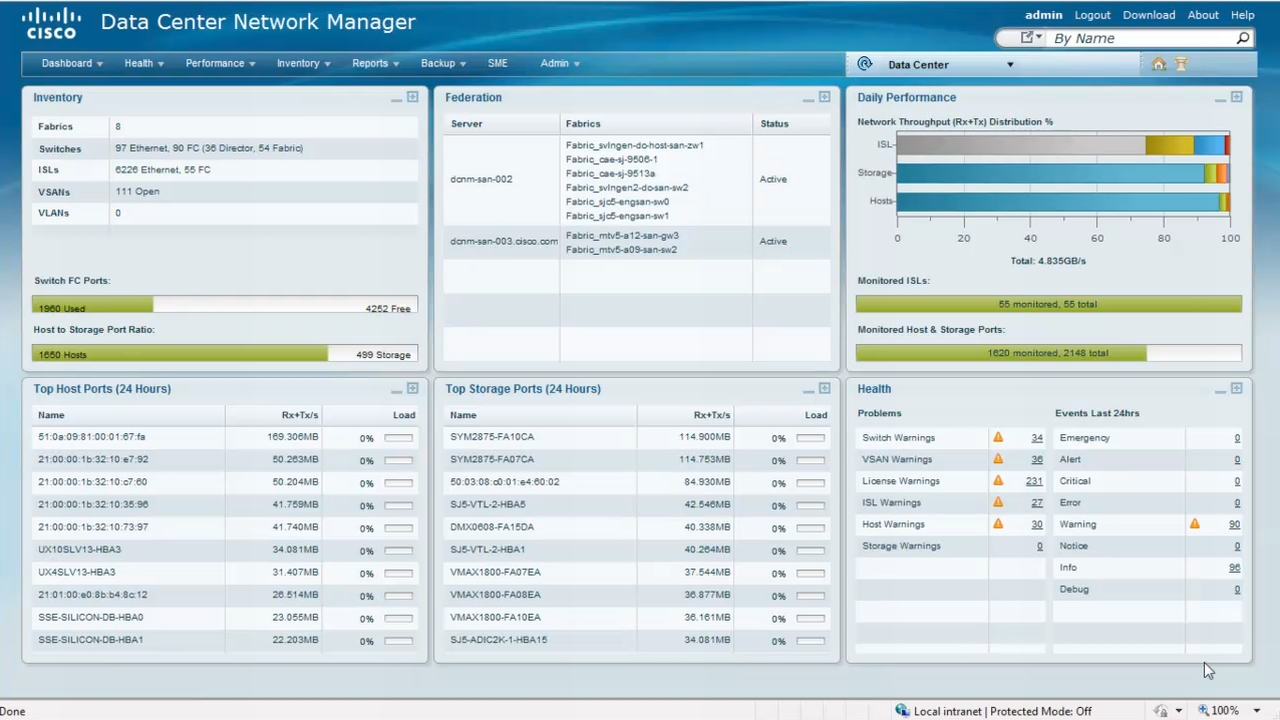Viewport: 1280px width, 720px height.
Task: Minimize the Daily Performance panel
Action: point(1220,99)
